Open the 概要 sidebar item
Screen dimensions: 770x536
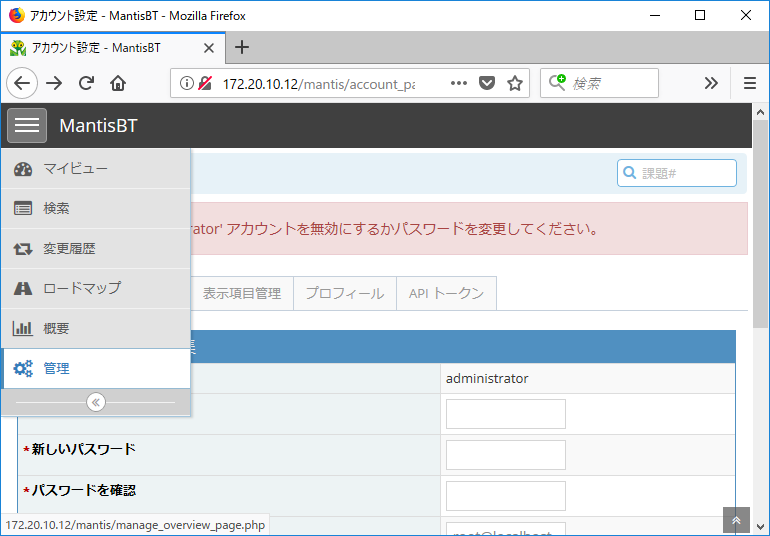[x=96, y=328]
